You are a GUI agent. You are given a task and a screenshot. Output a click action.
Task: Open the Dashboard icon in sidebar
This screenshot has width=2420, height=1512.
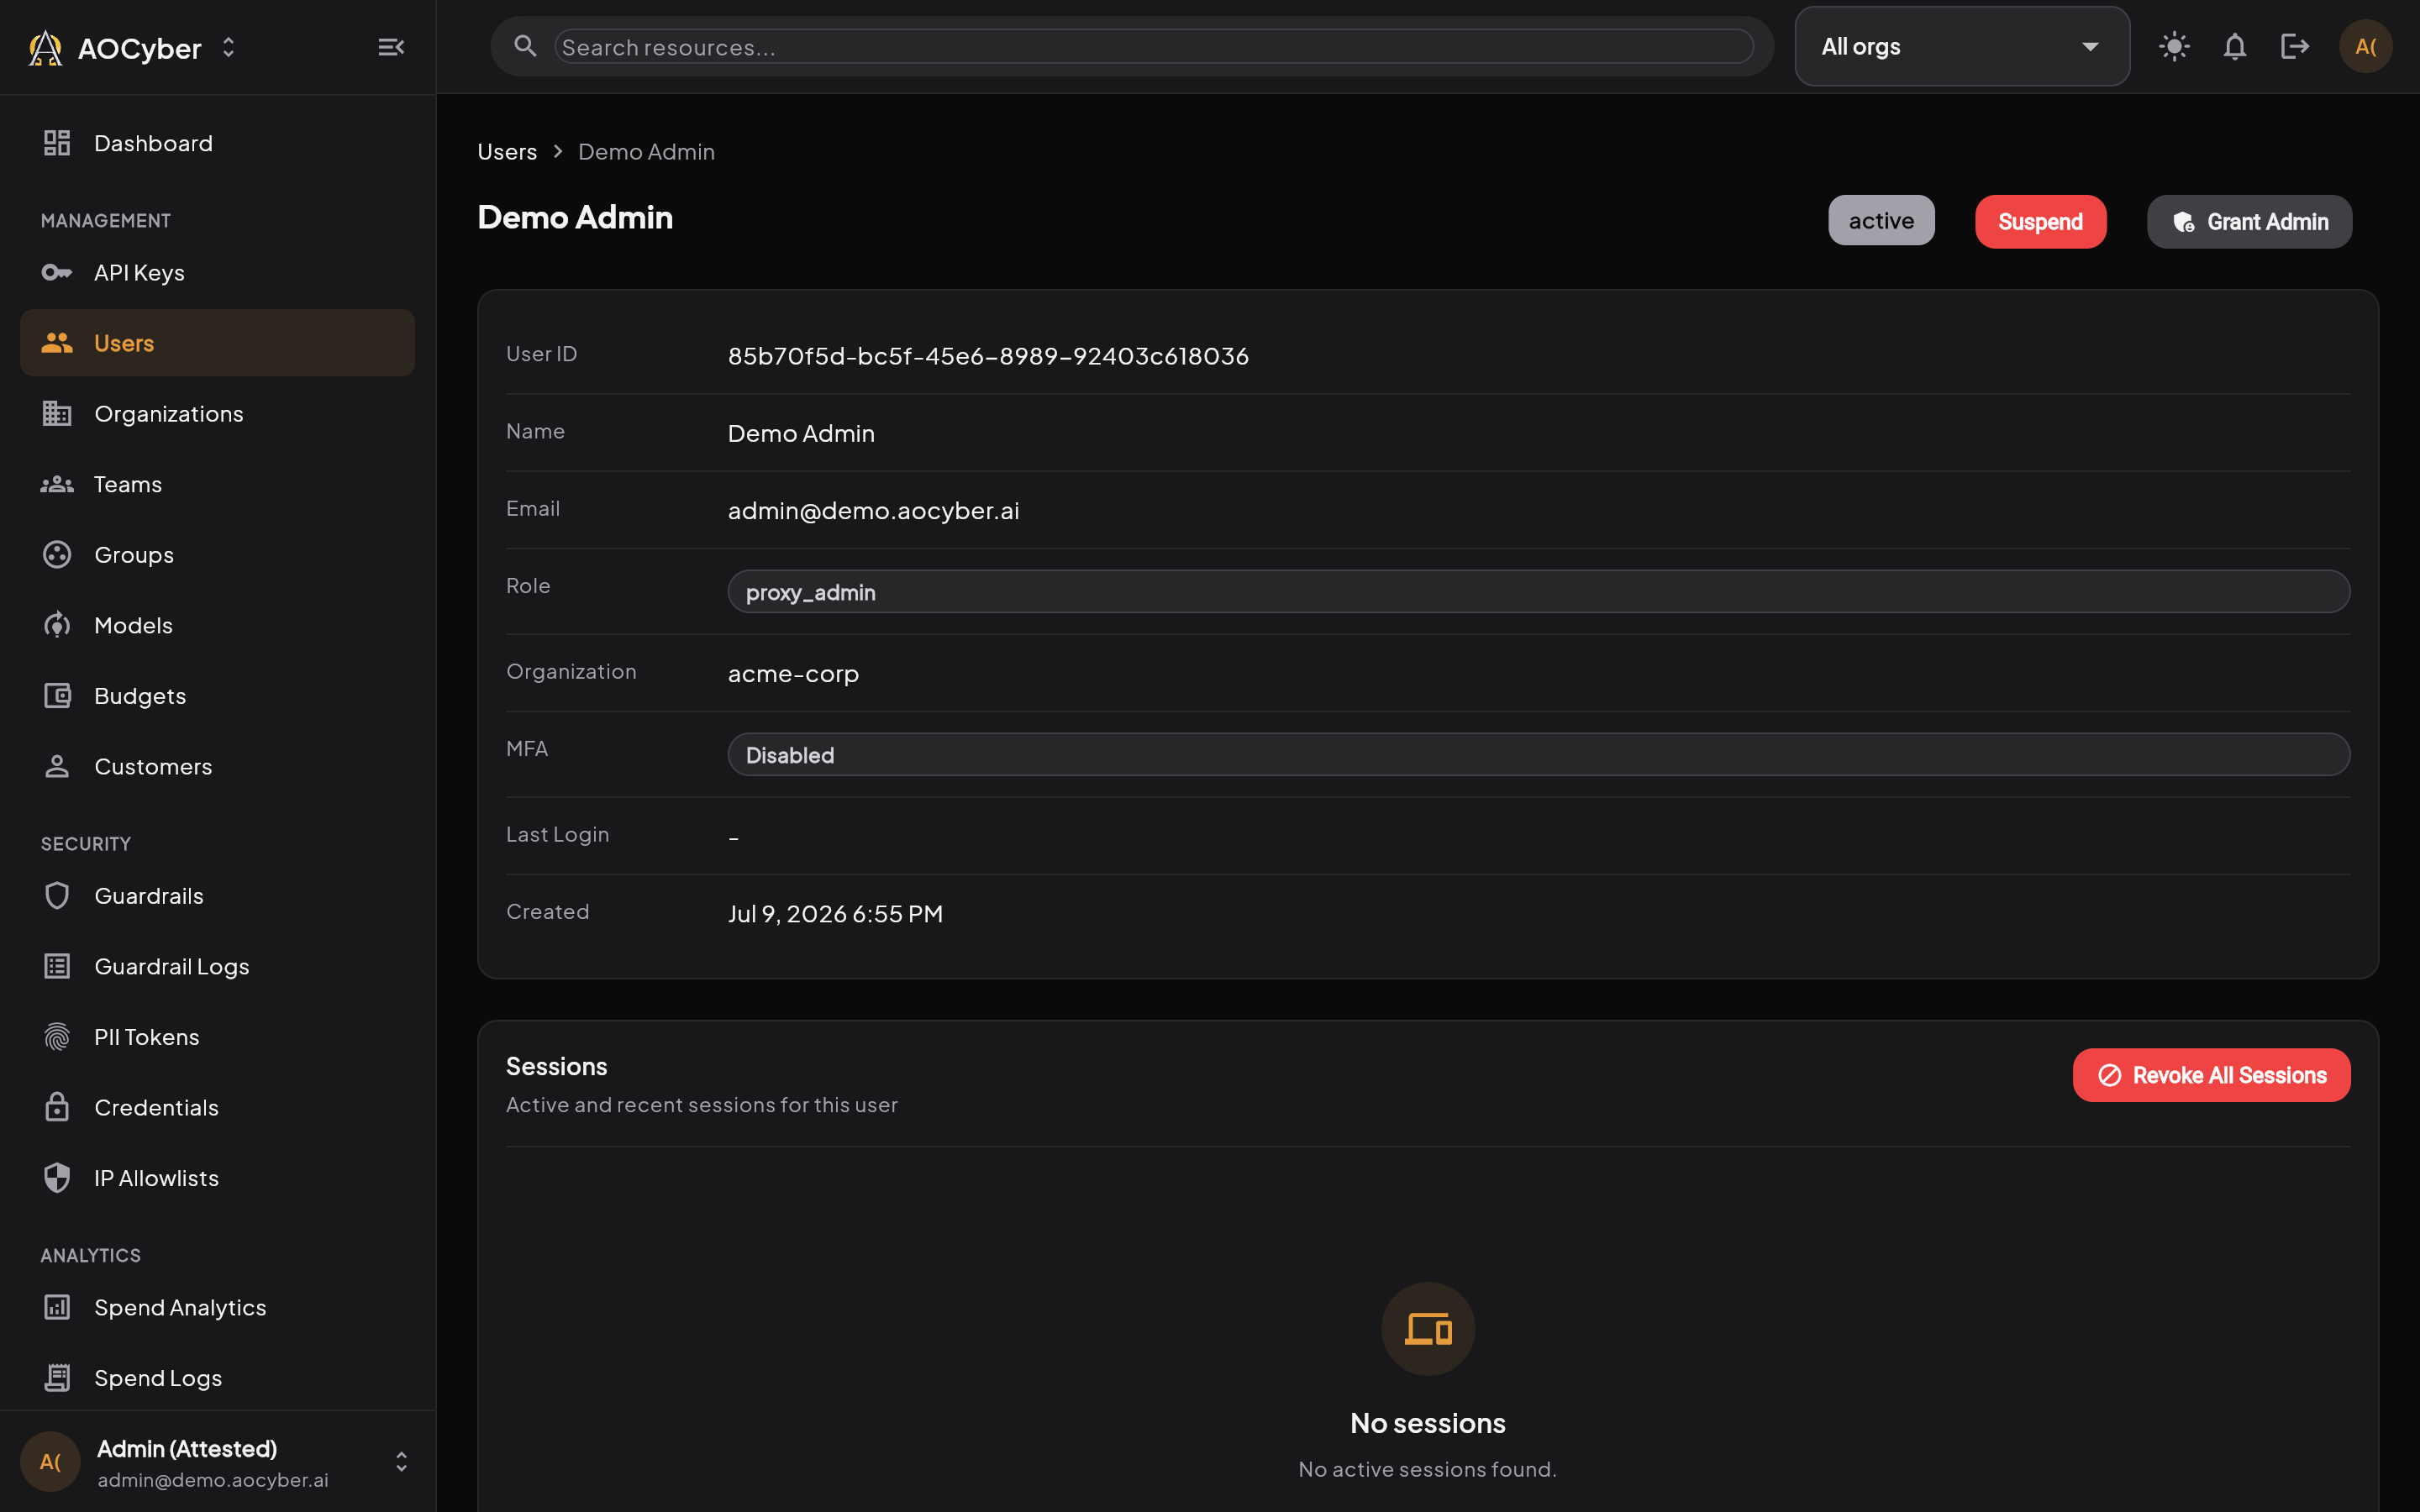click(57, 143)
